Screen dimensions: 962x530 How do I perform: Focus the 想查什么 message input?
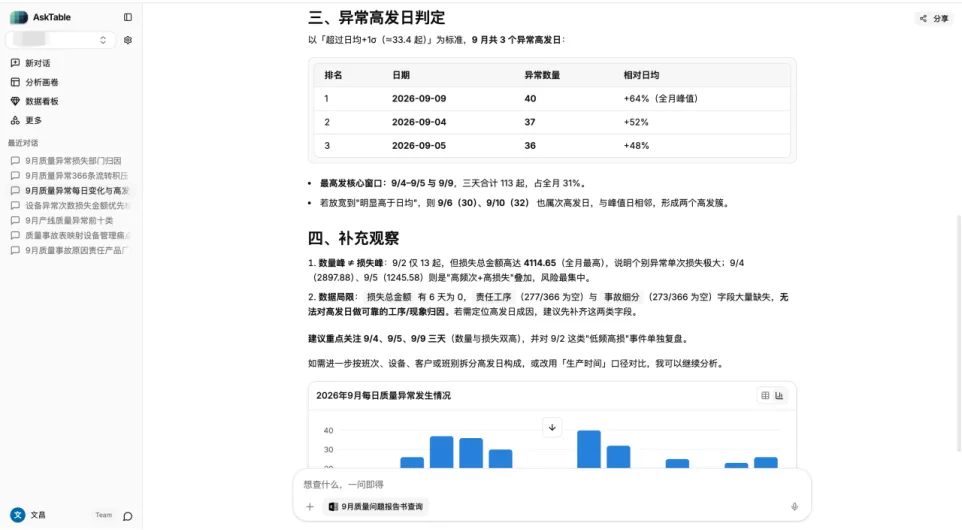[x=552, y=485]
